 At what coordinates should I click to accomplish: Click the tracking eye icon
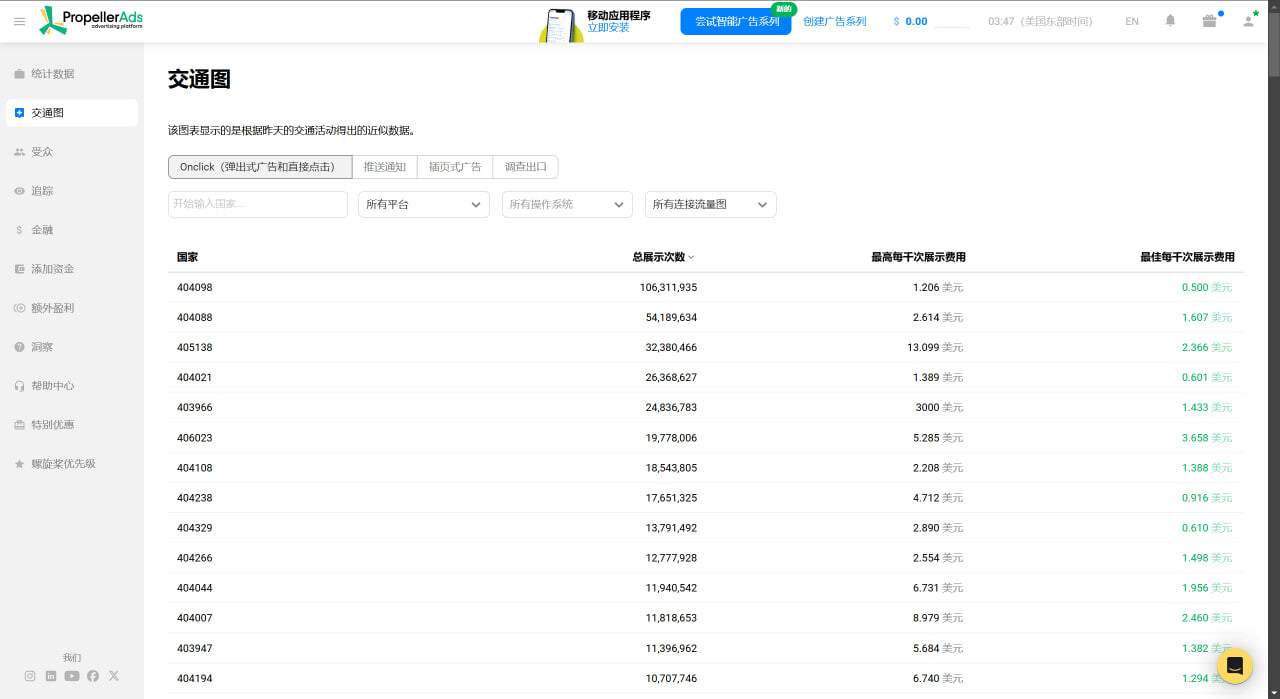[x=19, y=191]
